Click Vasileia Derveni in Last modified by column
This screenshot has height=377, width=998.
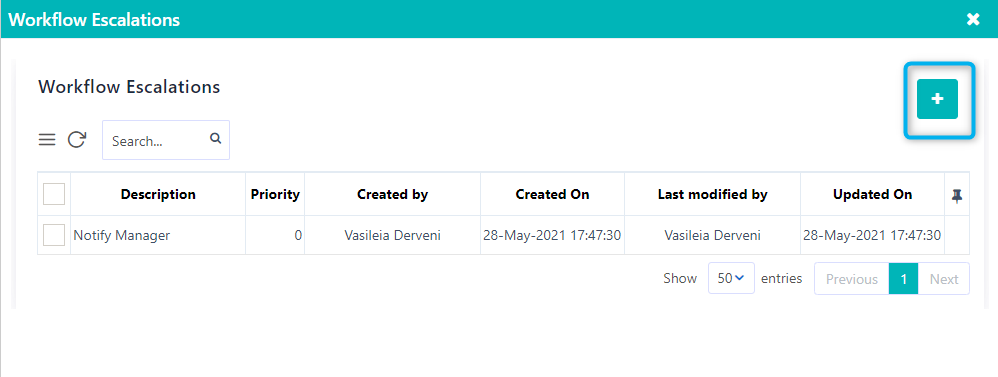pyautogui.click(x=713, y=235)
